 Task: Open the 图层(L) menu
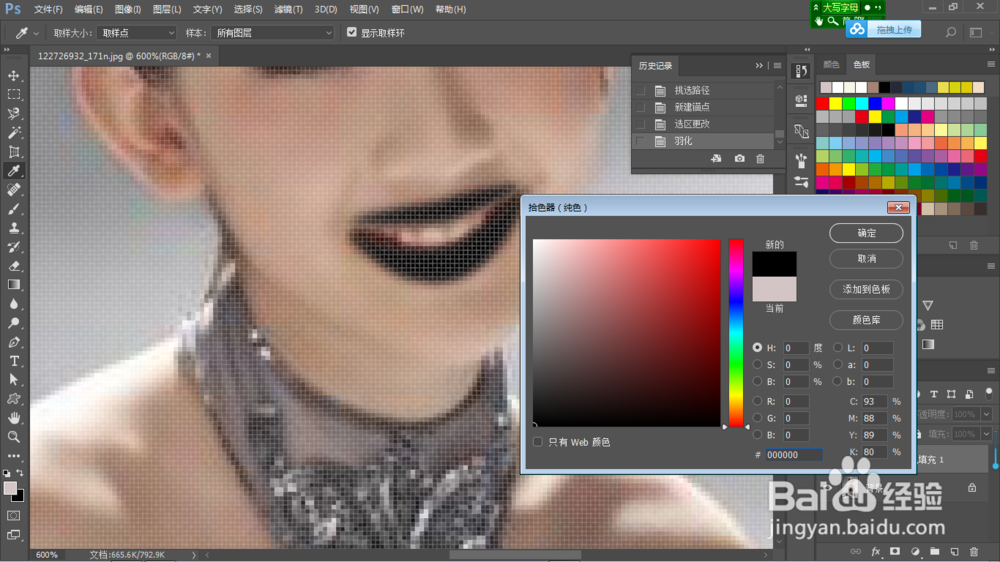point(167,10)
